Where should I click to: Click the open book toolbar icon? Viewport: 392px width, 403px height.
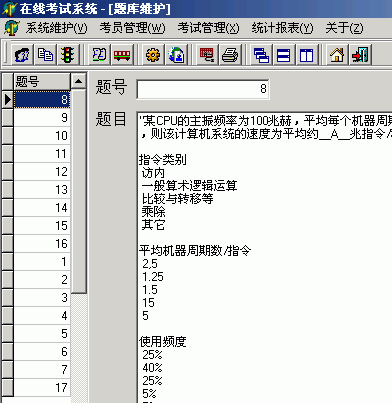point(99,54)
